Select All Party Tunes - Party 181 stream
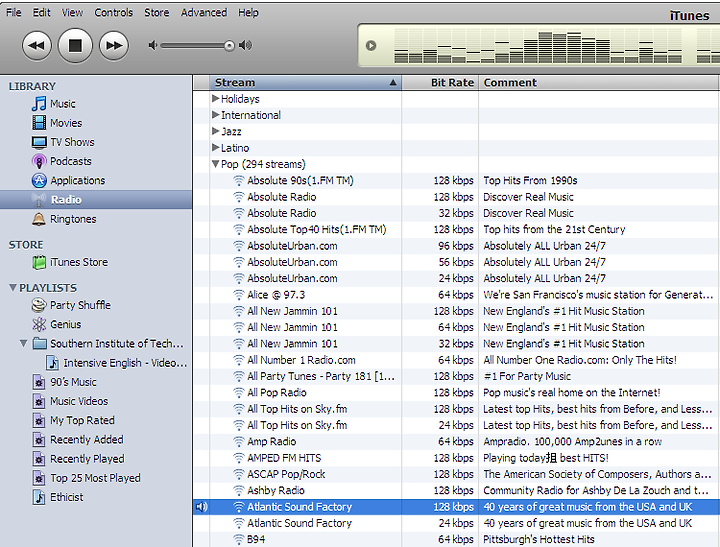The height and width of the screenshot is (547, 720). coord(456,376)
